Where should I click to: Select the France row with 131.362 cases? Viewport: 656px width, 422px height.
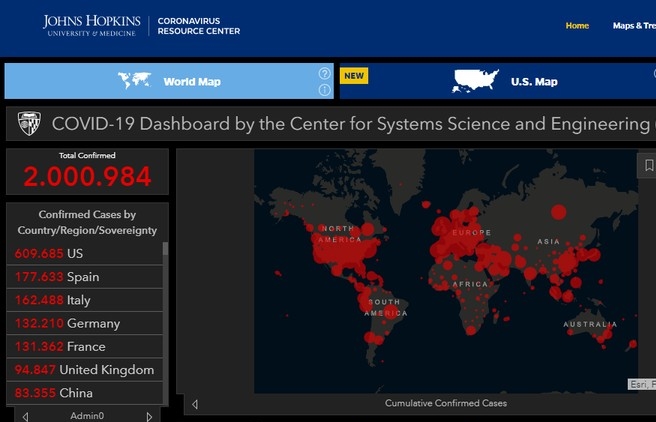[85, 346]
